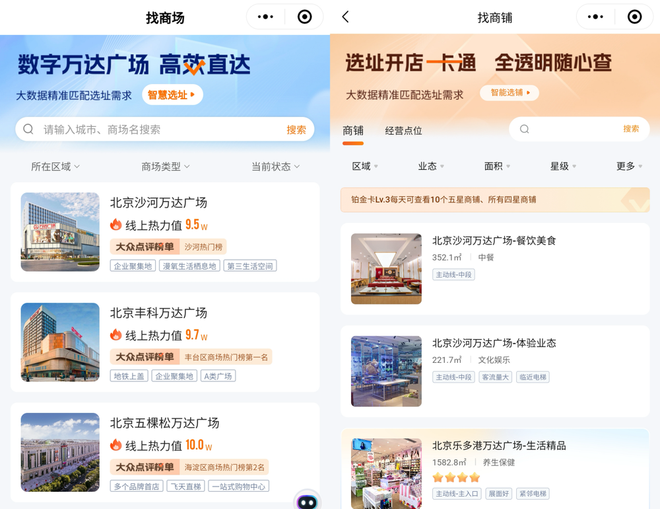Open the three-dot menu in 找商铺 header
The image size is (660, 509).
click(595, 17)
